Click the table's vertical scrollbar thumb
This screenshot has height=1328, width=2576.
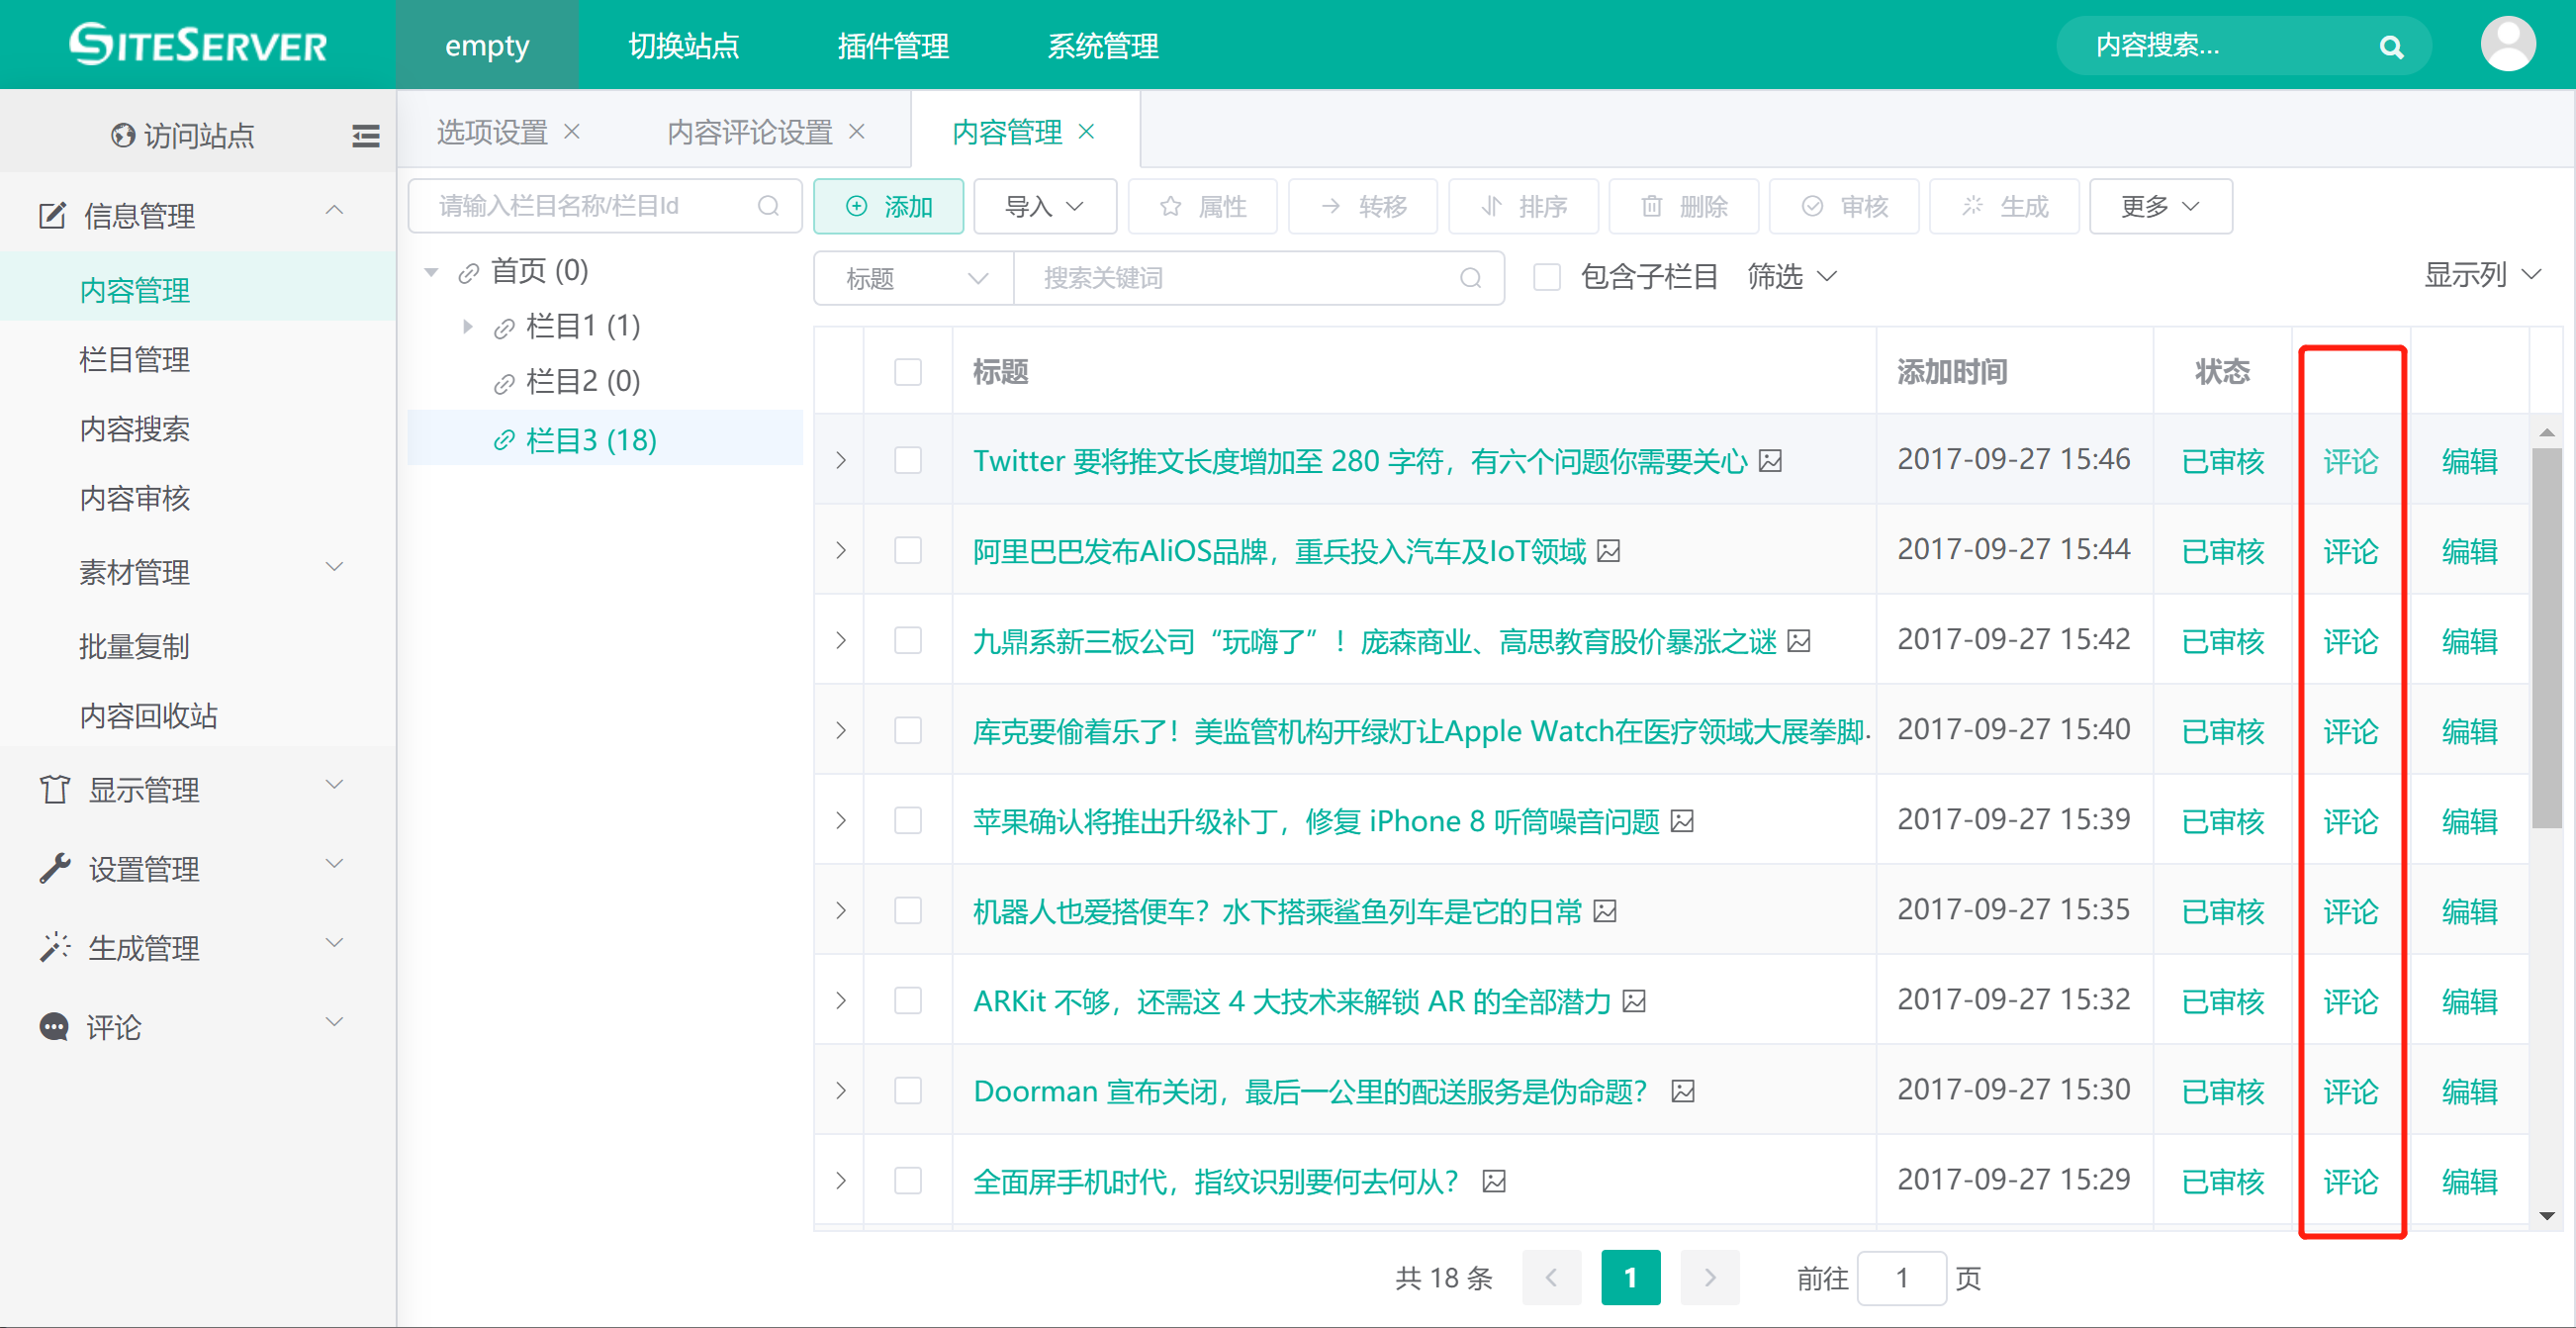point(2546,640)
